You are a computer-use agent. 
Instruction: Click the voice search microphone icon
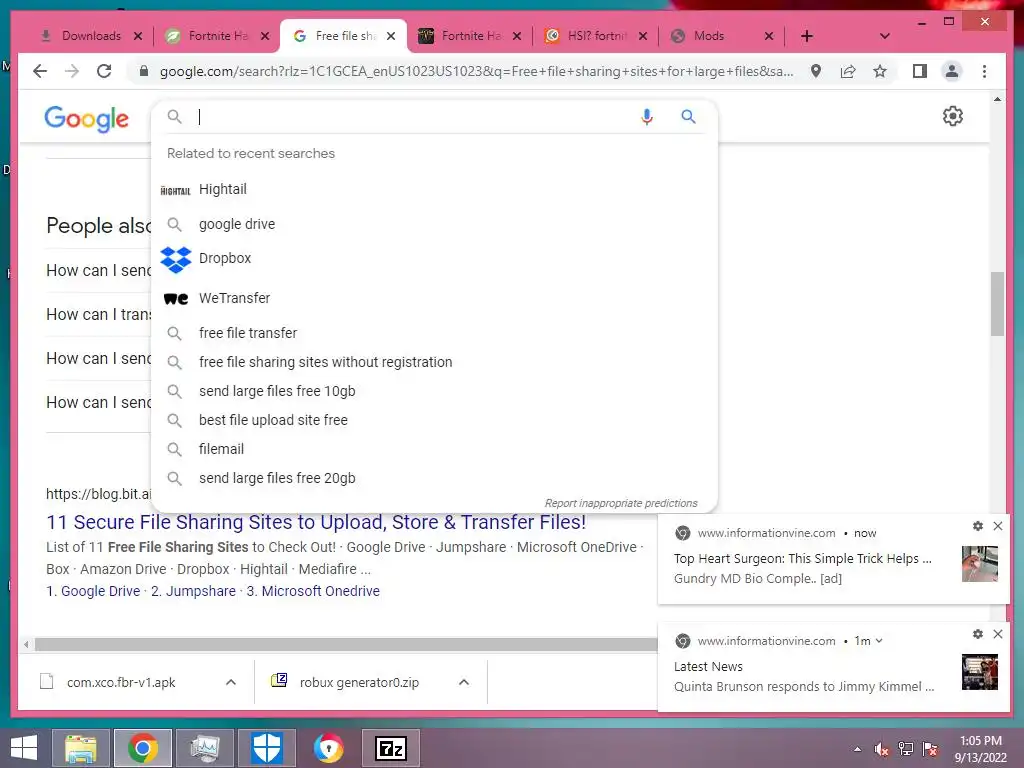[x=647, y=117]
